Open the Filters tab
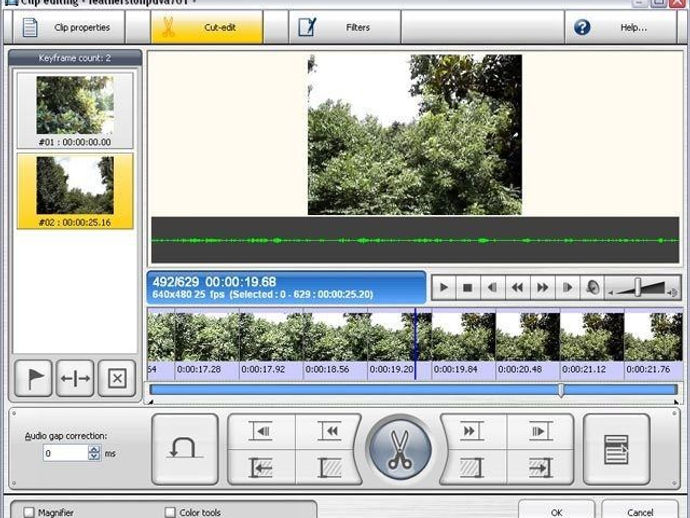Viewport: 690px width, 518px height. point(345,27)
